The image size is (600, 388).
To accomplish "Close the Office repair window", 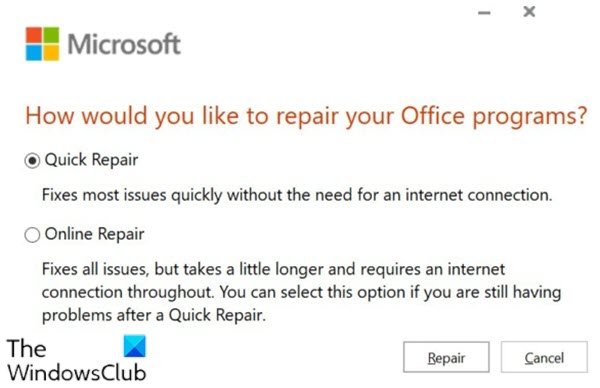I will [x=529, y=12].
